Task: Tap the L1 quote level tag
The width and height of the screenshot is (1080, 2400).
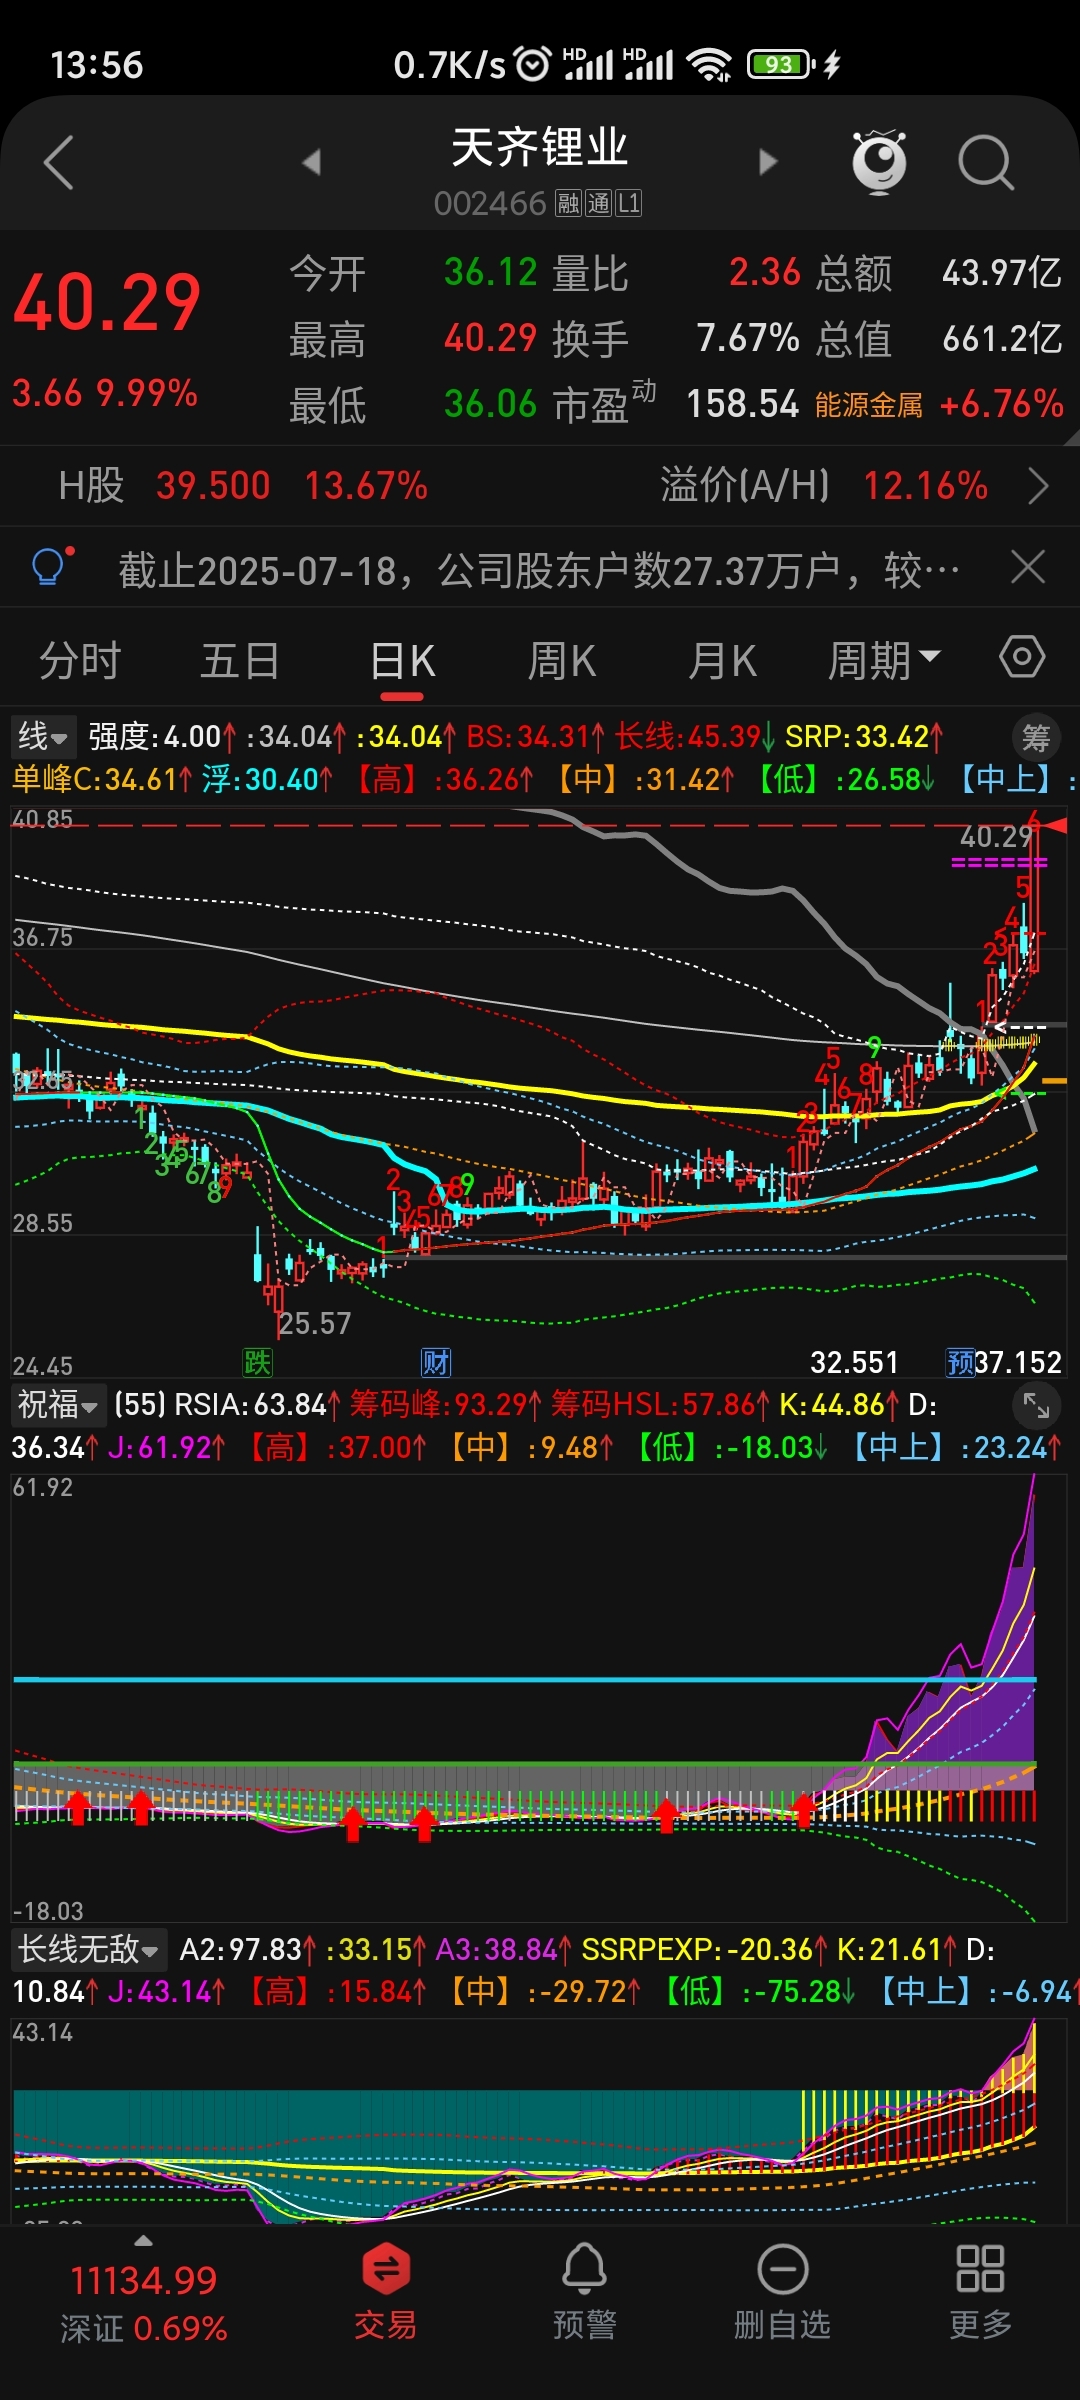Action: [628, 204]
